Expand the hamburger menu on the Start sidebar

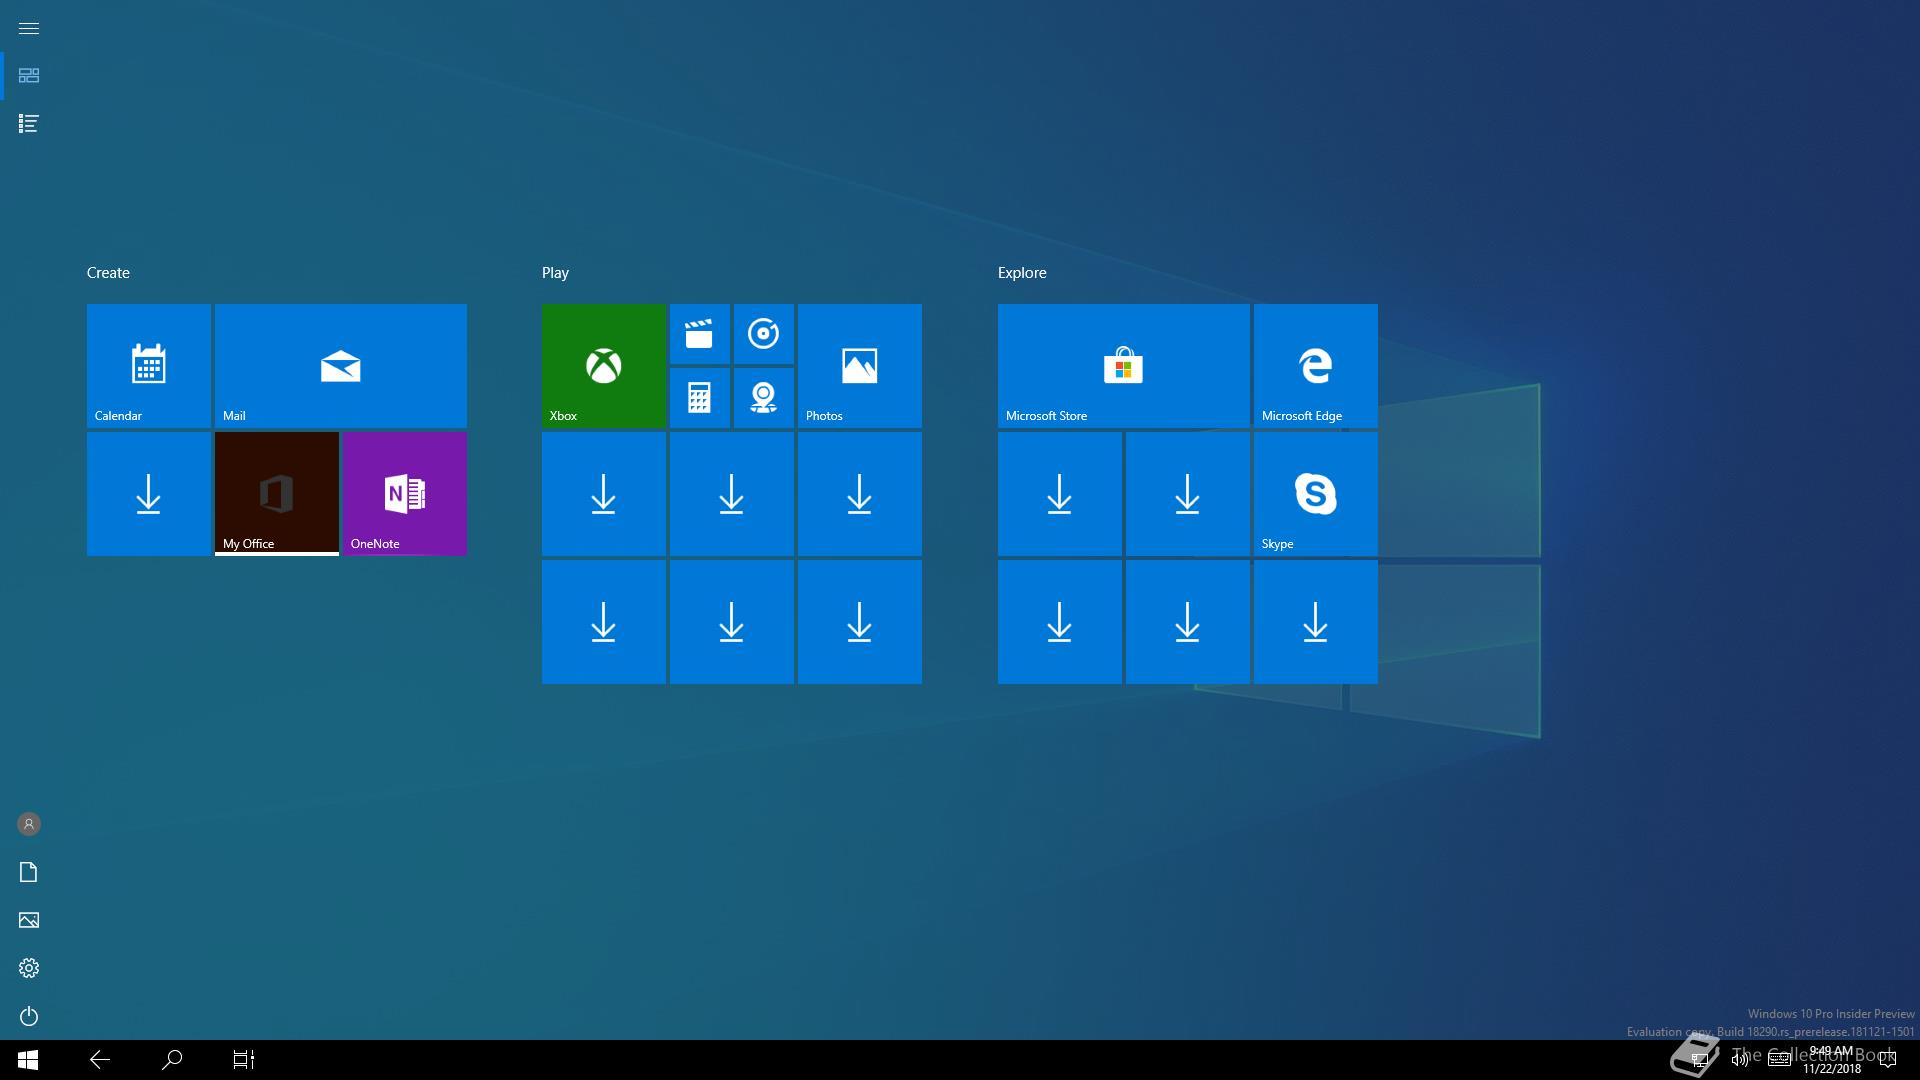click(x=29, y=28)
